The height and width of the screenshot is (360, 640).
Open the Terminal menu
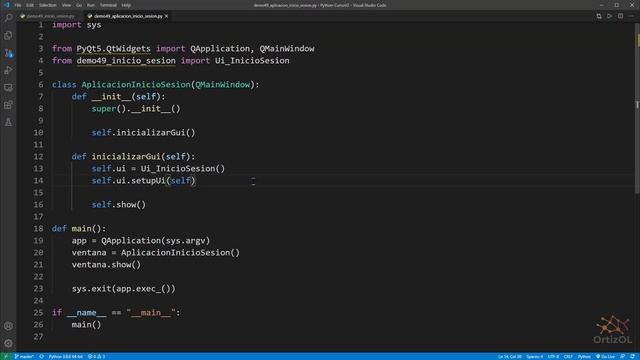(x=108, y=5)
